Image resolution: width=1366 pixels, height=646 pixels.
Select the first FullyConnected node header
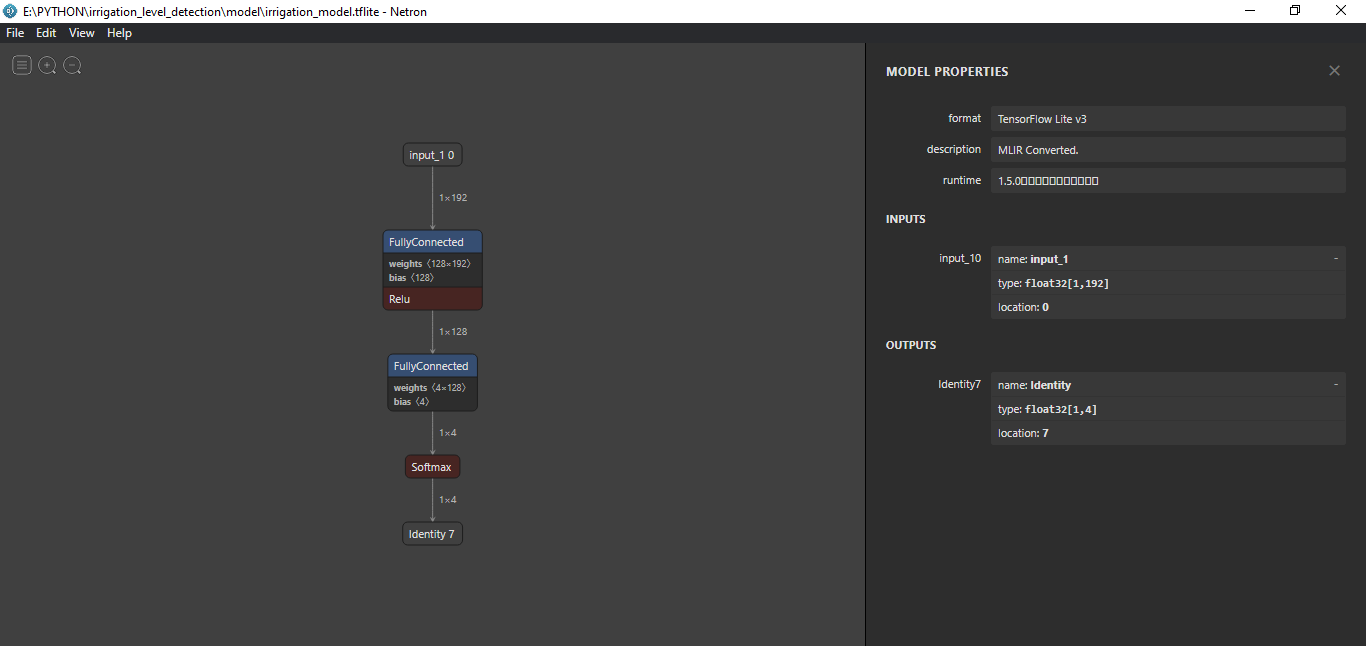point(432,242)
